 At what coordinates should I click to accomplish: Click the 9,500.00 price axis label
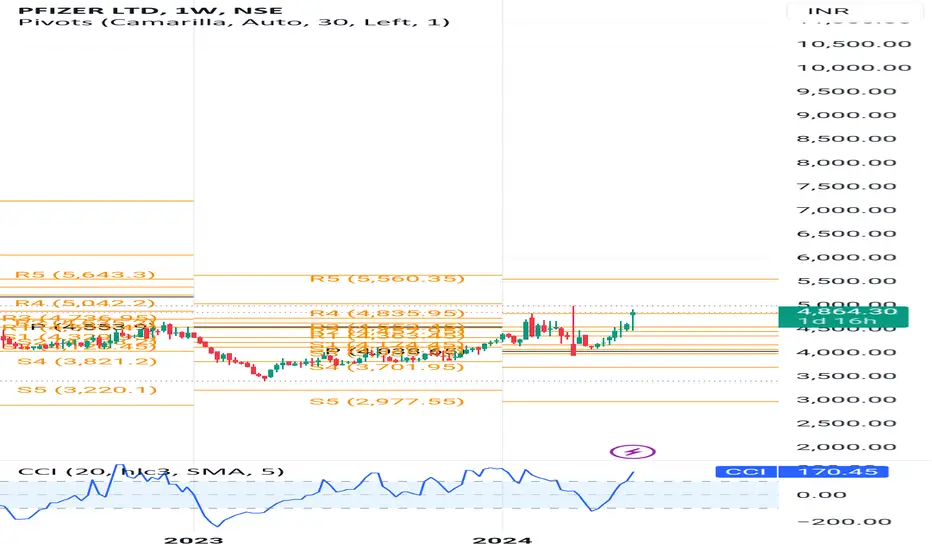846,92
